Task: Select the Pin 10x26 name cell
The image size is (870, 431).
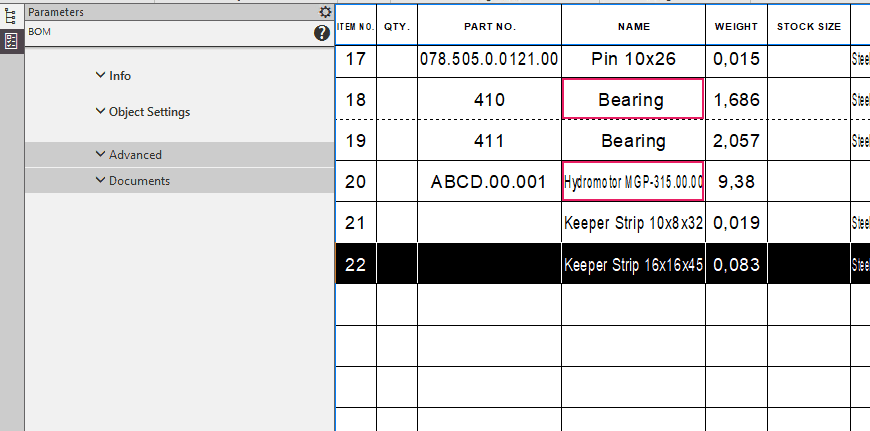Action: coord(633,59)
